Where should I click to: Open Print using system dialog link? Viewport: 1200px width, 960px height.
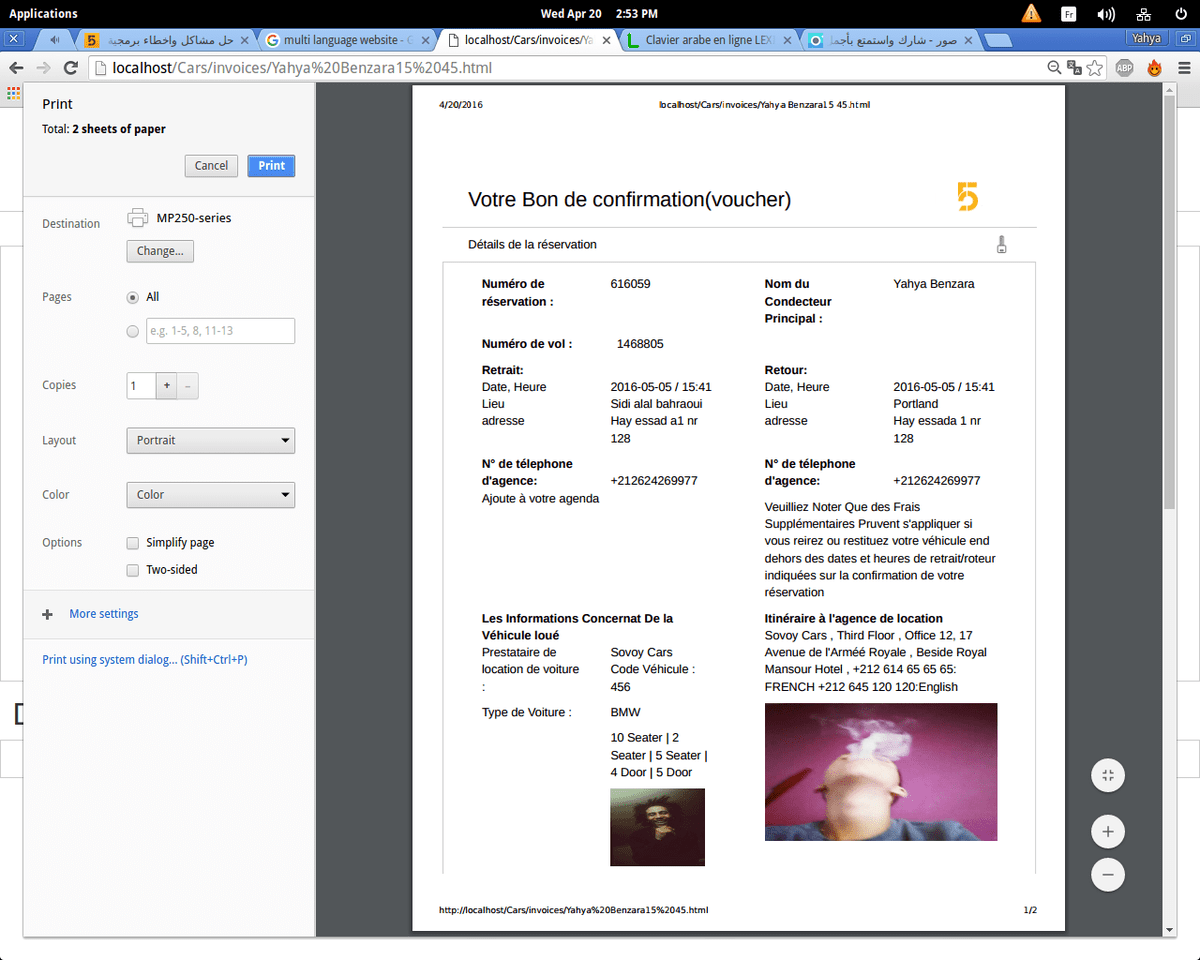click(x=143, y=659)
